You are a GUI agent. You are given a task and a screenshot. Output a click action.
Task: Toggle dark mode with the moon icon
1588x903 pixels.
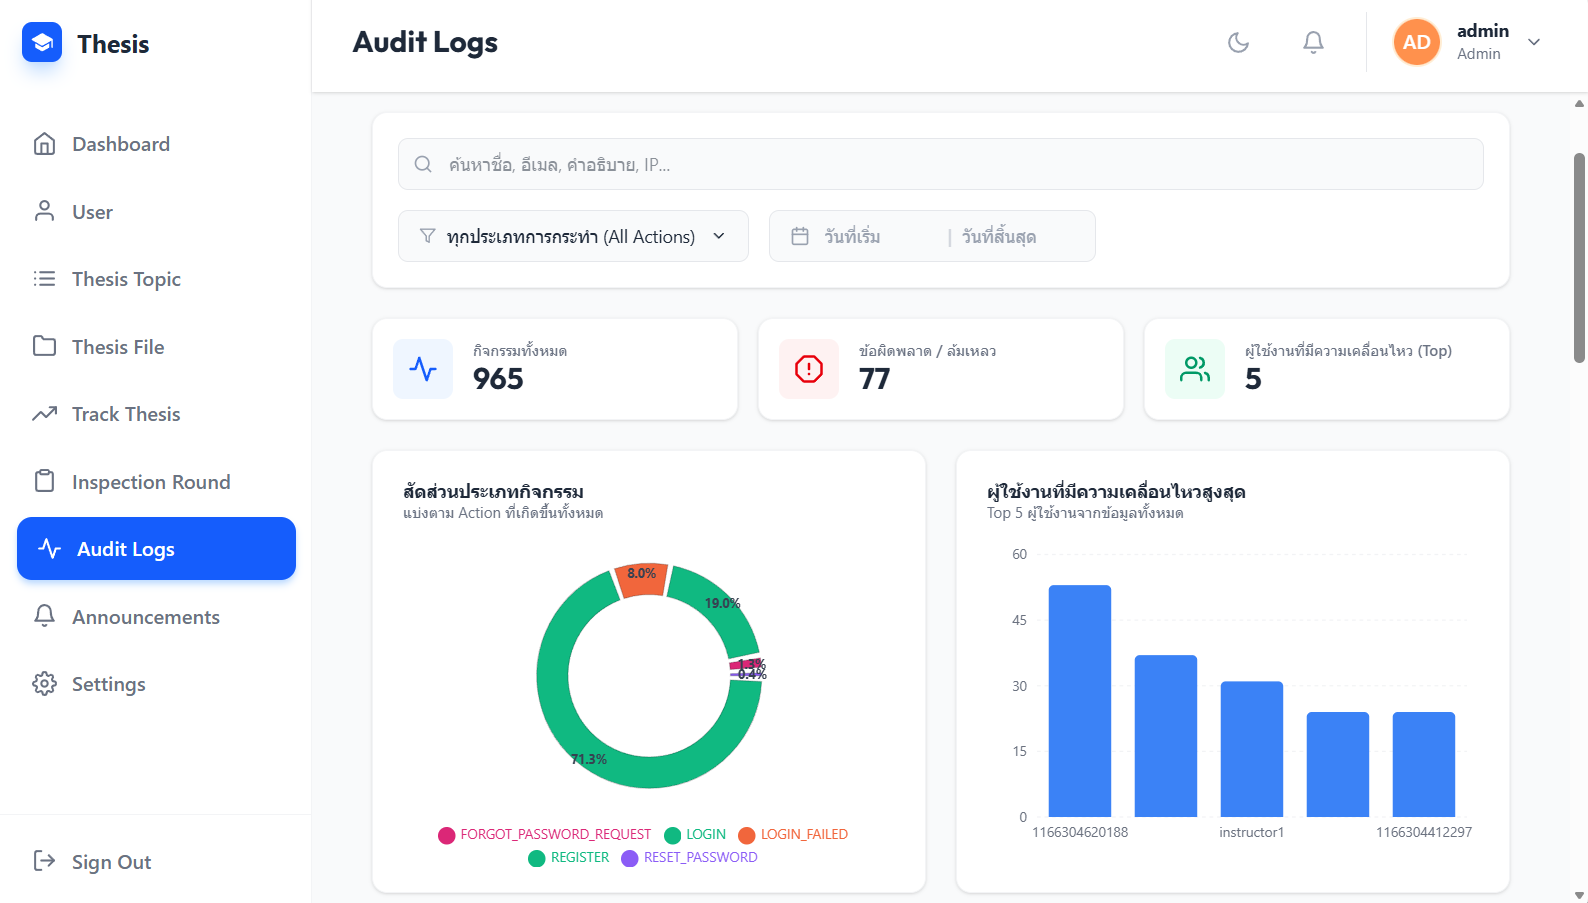(1238, 42)
